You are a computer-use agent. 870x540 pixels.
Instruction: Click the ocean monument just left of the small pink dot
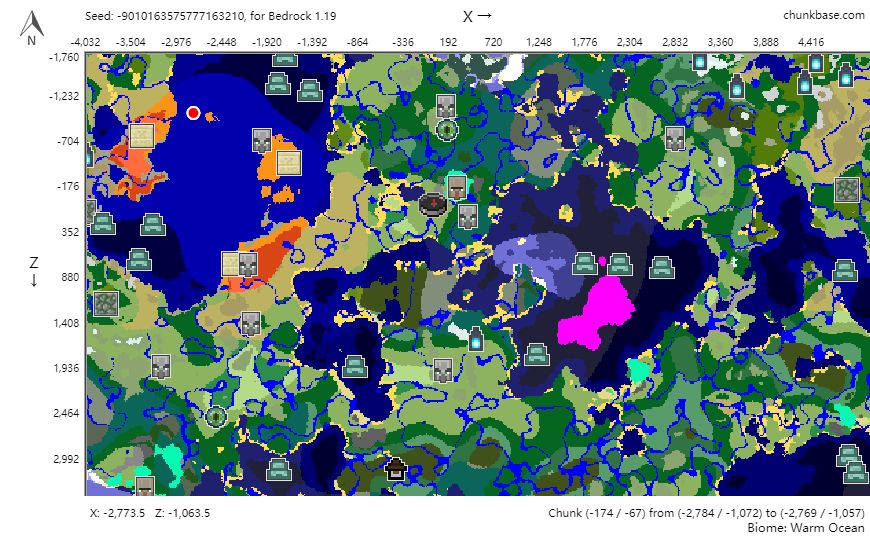click(x=584, y=264)
